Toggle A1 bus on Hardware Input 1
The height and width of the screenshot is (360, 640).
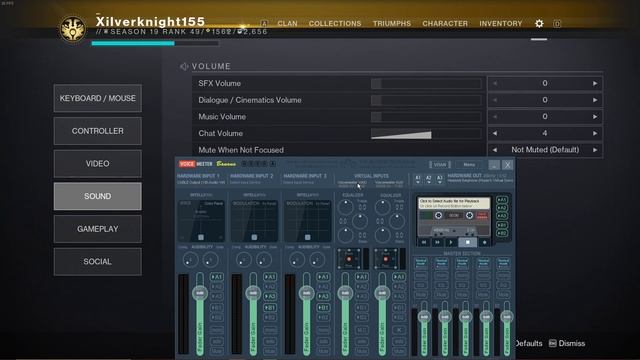point(217,277)
